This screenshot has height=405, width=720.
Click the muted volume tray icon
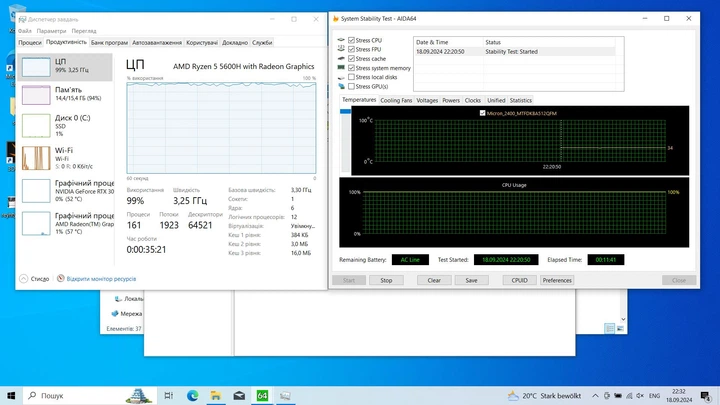click(640, 396)
